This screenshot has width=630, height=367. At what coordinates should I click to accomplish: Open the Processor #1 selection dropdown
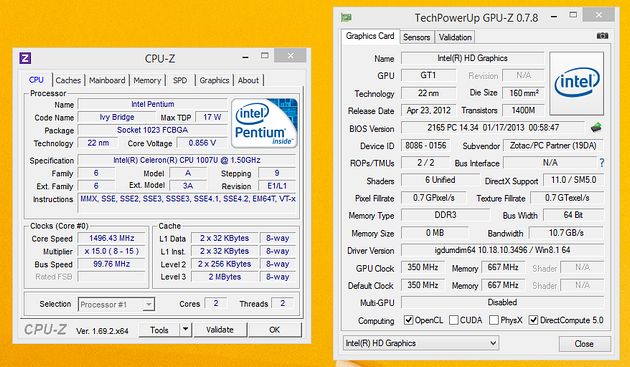coord(116,304)
